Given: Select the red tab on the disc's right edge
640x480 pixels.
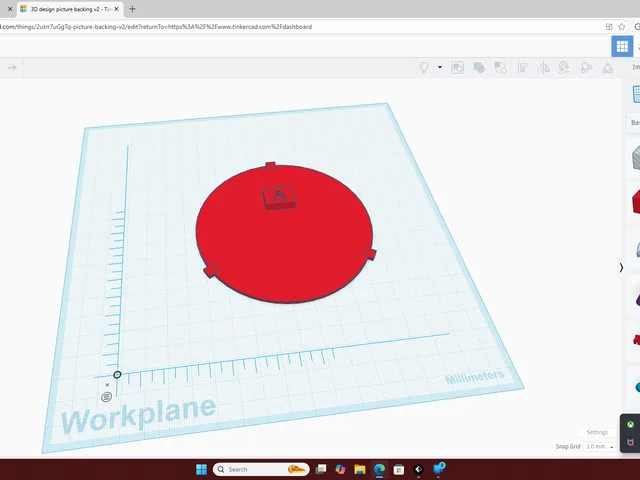Looking at the screenshot, I should 370,254.
